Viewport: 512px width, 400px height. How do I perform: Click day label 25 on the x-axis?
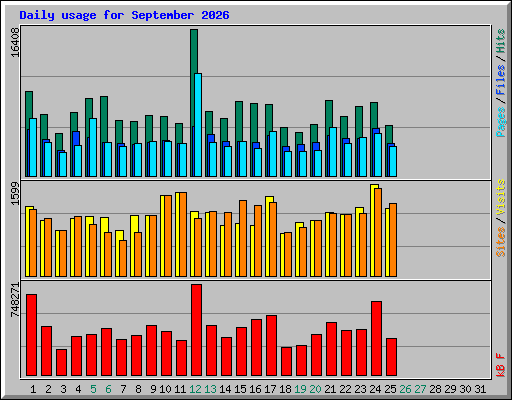coord(390,389)
